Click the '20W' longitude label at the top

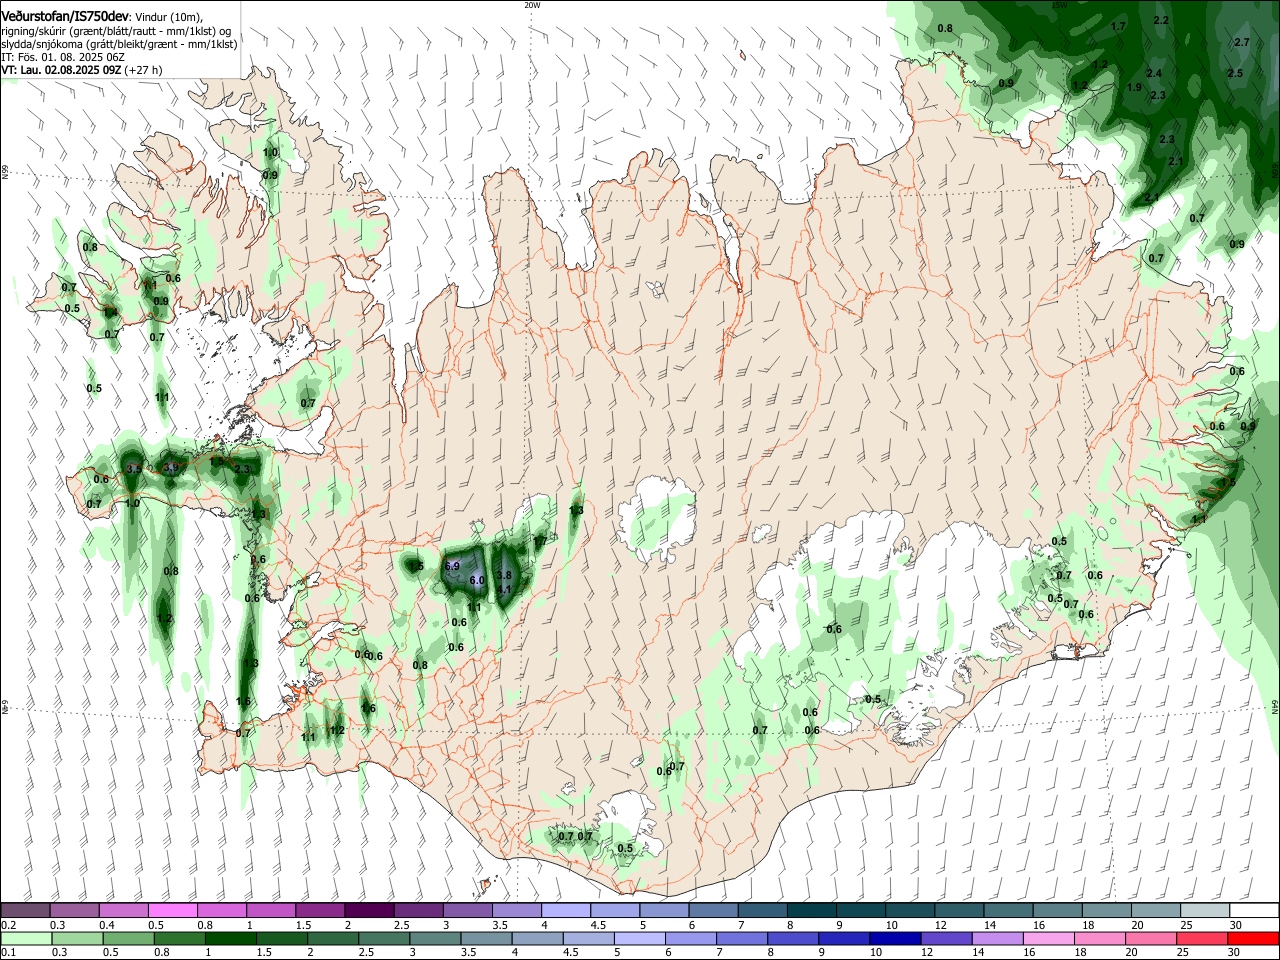point(532,5)
